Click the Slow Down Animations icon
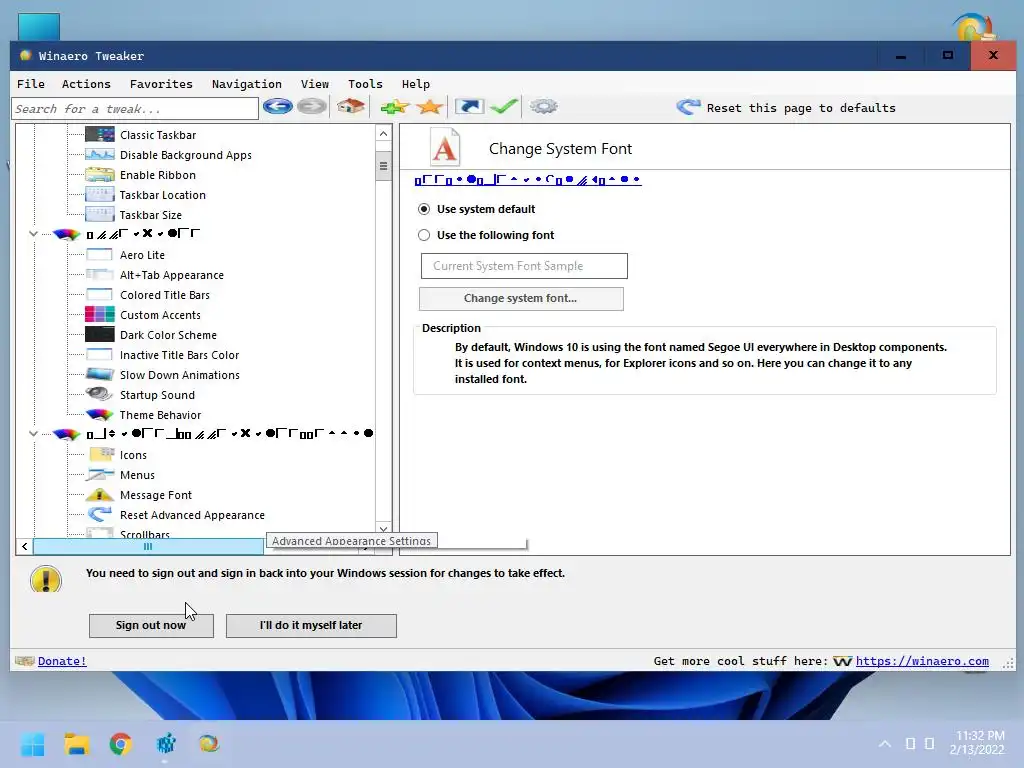Viewport: 1024px width, 768px height. [100, 375]
